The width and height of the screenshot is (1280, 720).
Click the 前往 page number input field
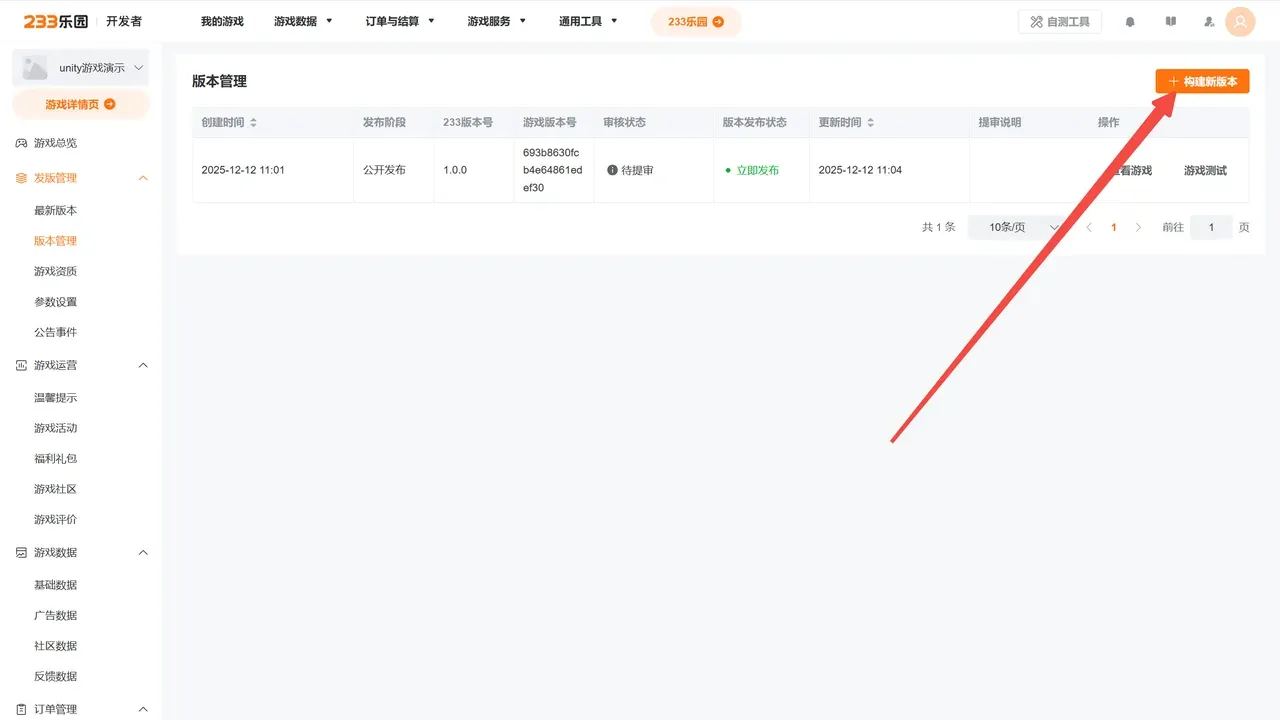(1211, 227)
